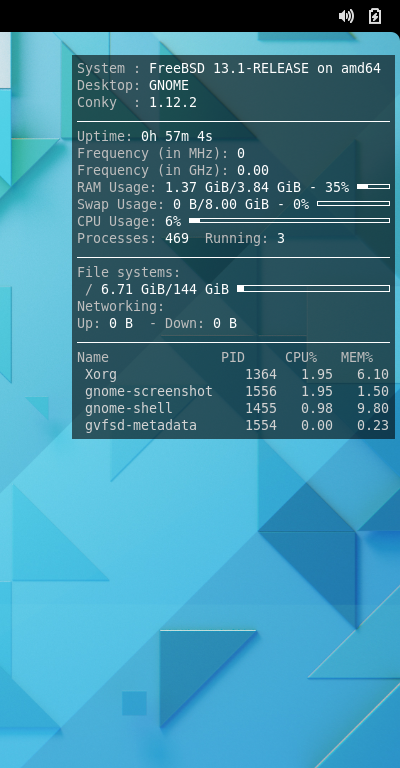The height and width of the screenshot is (768, 400).
Task: Select MEM% value '1.50' for gnome-screenshot
Action: click(373, 392)
